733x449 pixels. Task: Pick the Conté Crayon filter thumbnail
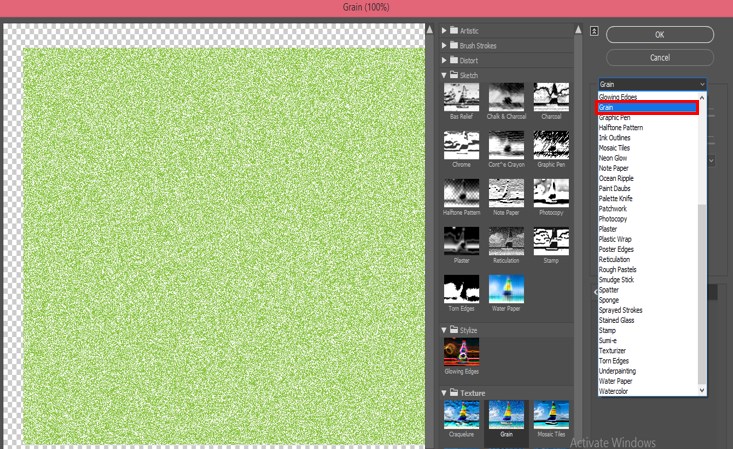pyautogui.click(x=506, y=145)
